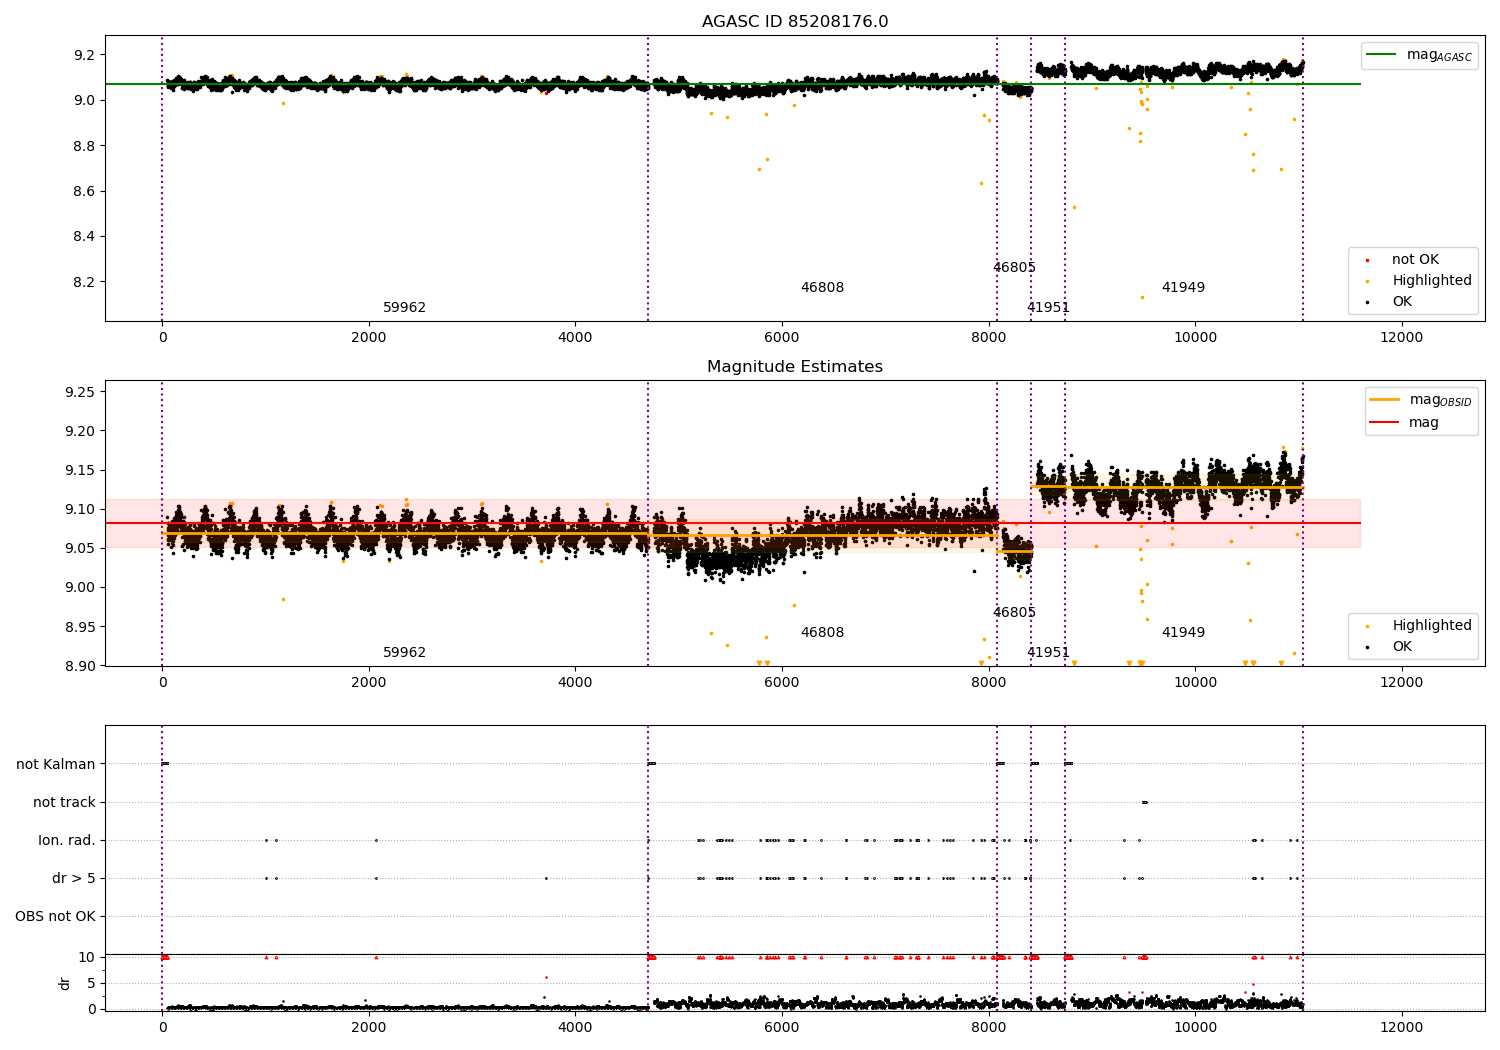Click the dr axis tick label 5
The width and height of the screenshot is (1500, 1050).
pyautogui.click(x=92, y=983)
